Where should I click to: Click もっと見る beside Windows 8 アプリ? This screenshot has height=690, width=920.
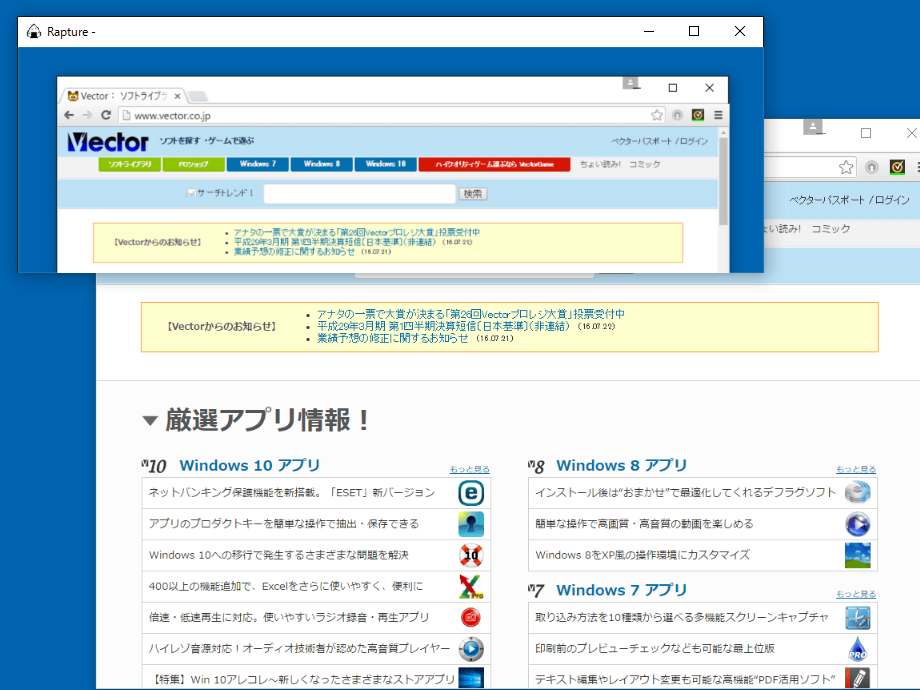point(856,469)
